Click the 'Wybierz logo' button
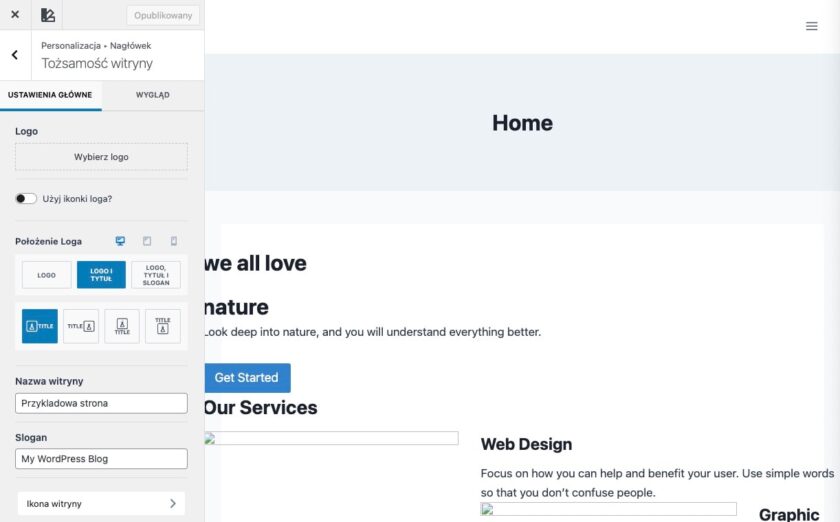The image size is (840, 522). (x=101, y=157)
